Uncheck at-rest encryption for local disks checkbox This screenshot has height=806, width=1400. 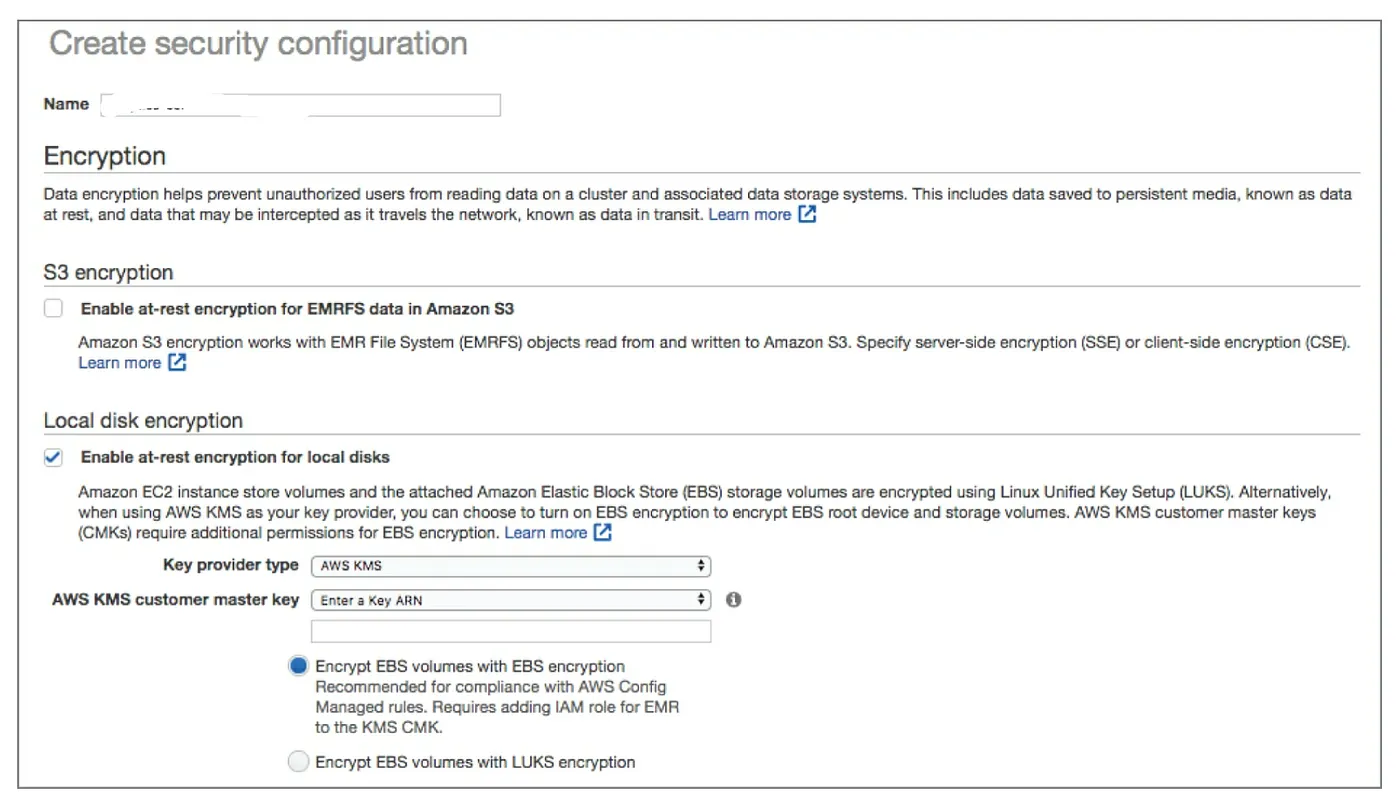(x=53, y=457)
